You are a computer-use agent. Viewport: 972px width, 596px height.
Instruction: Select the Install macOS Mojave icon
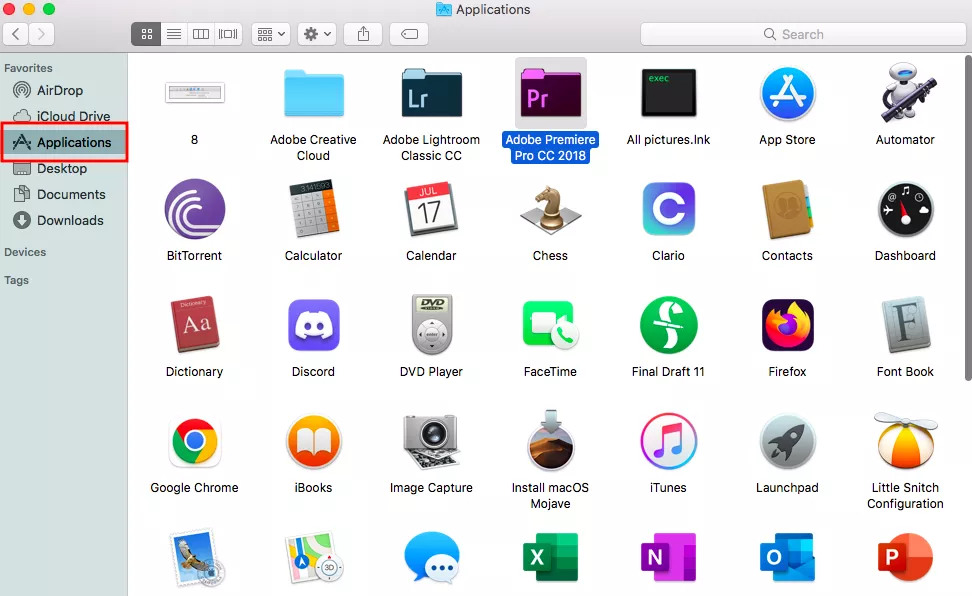coord(550,440)
